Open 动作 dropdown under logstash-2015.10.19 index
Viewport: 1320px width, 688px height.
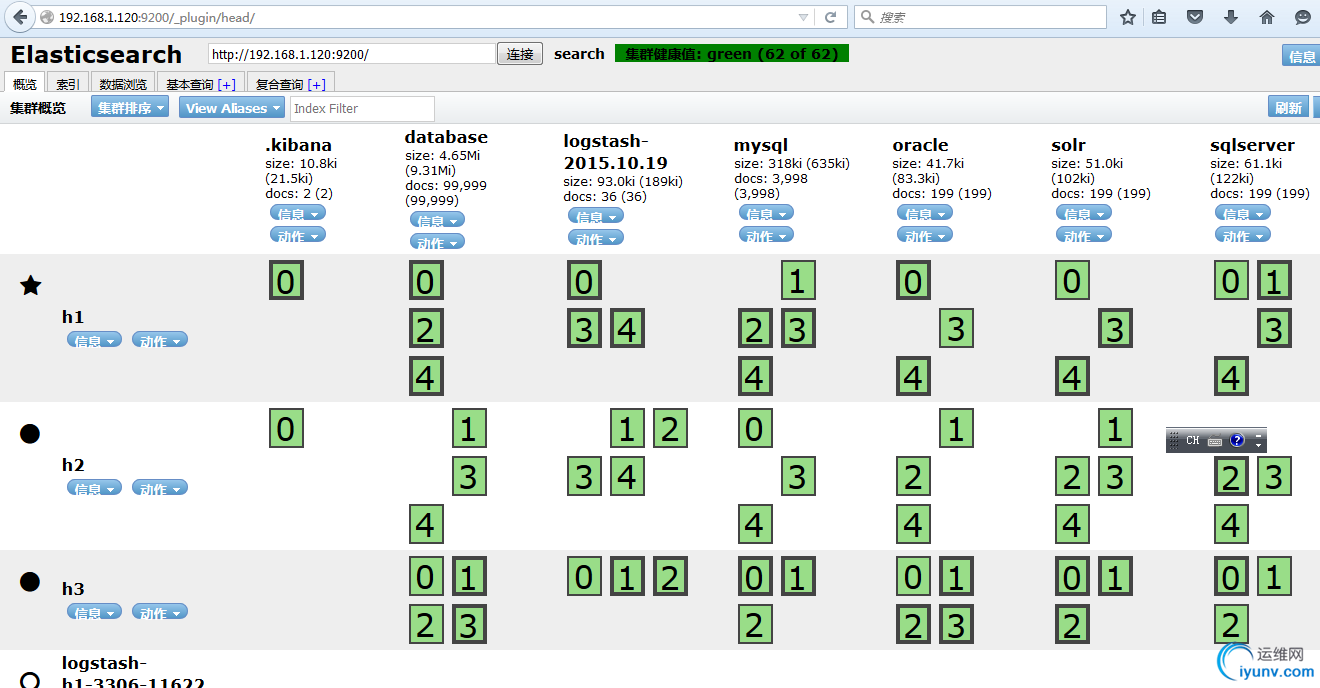[596, 238]
